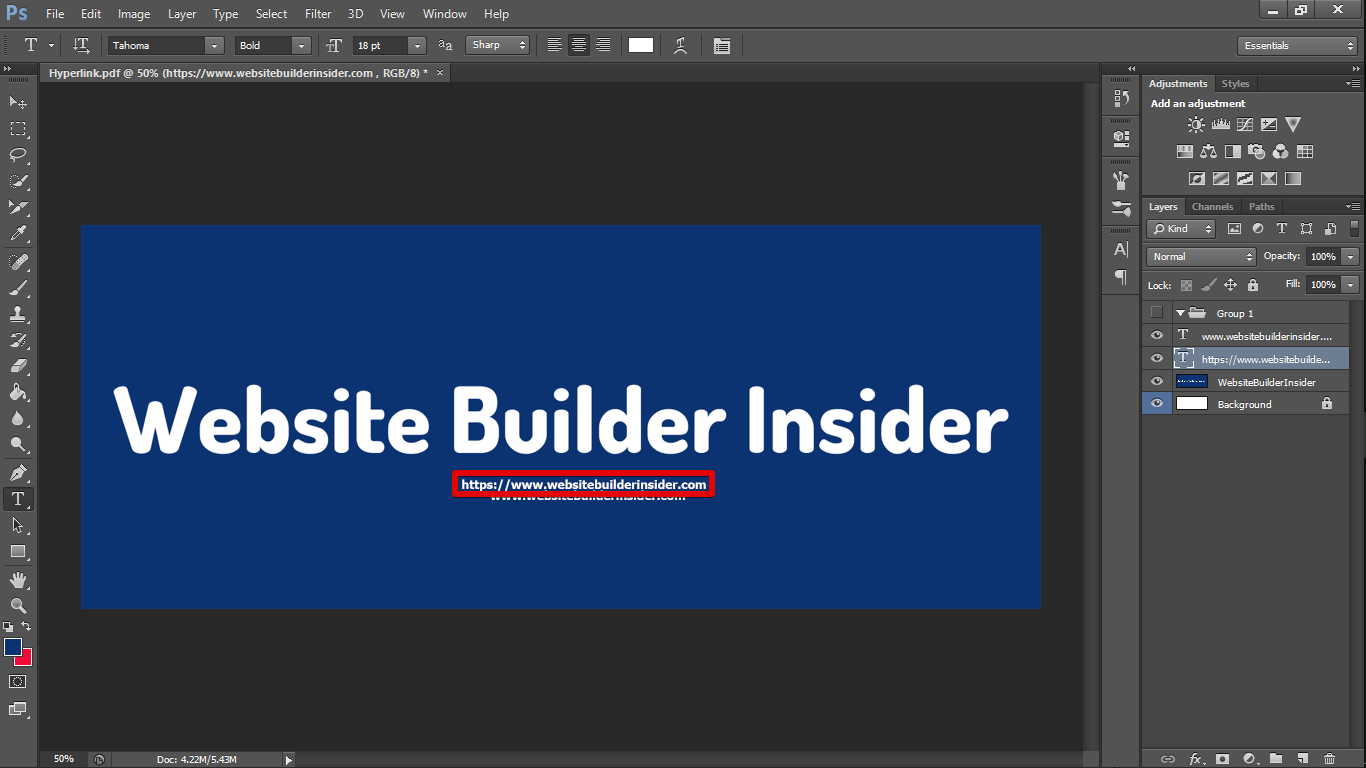
Task: Switch to the Channels tab
Action: (1212, 207)
